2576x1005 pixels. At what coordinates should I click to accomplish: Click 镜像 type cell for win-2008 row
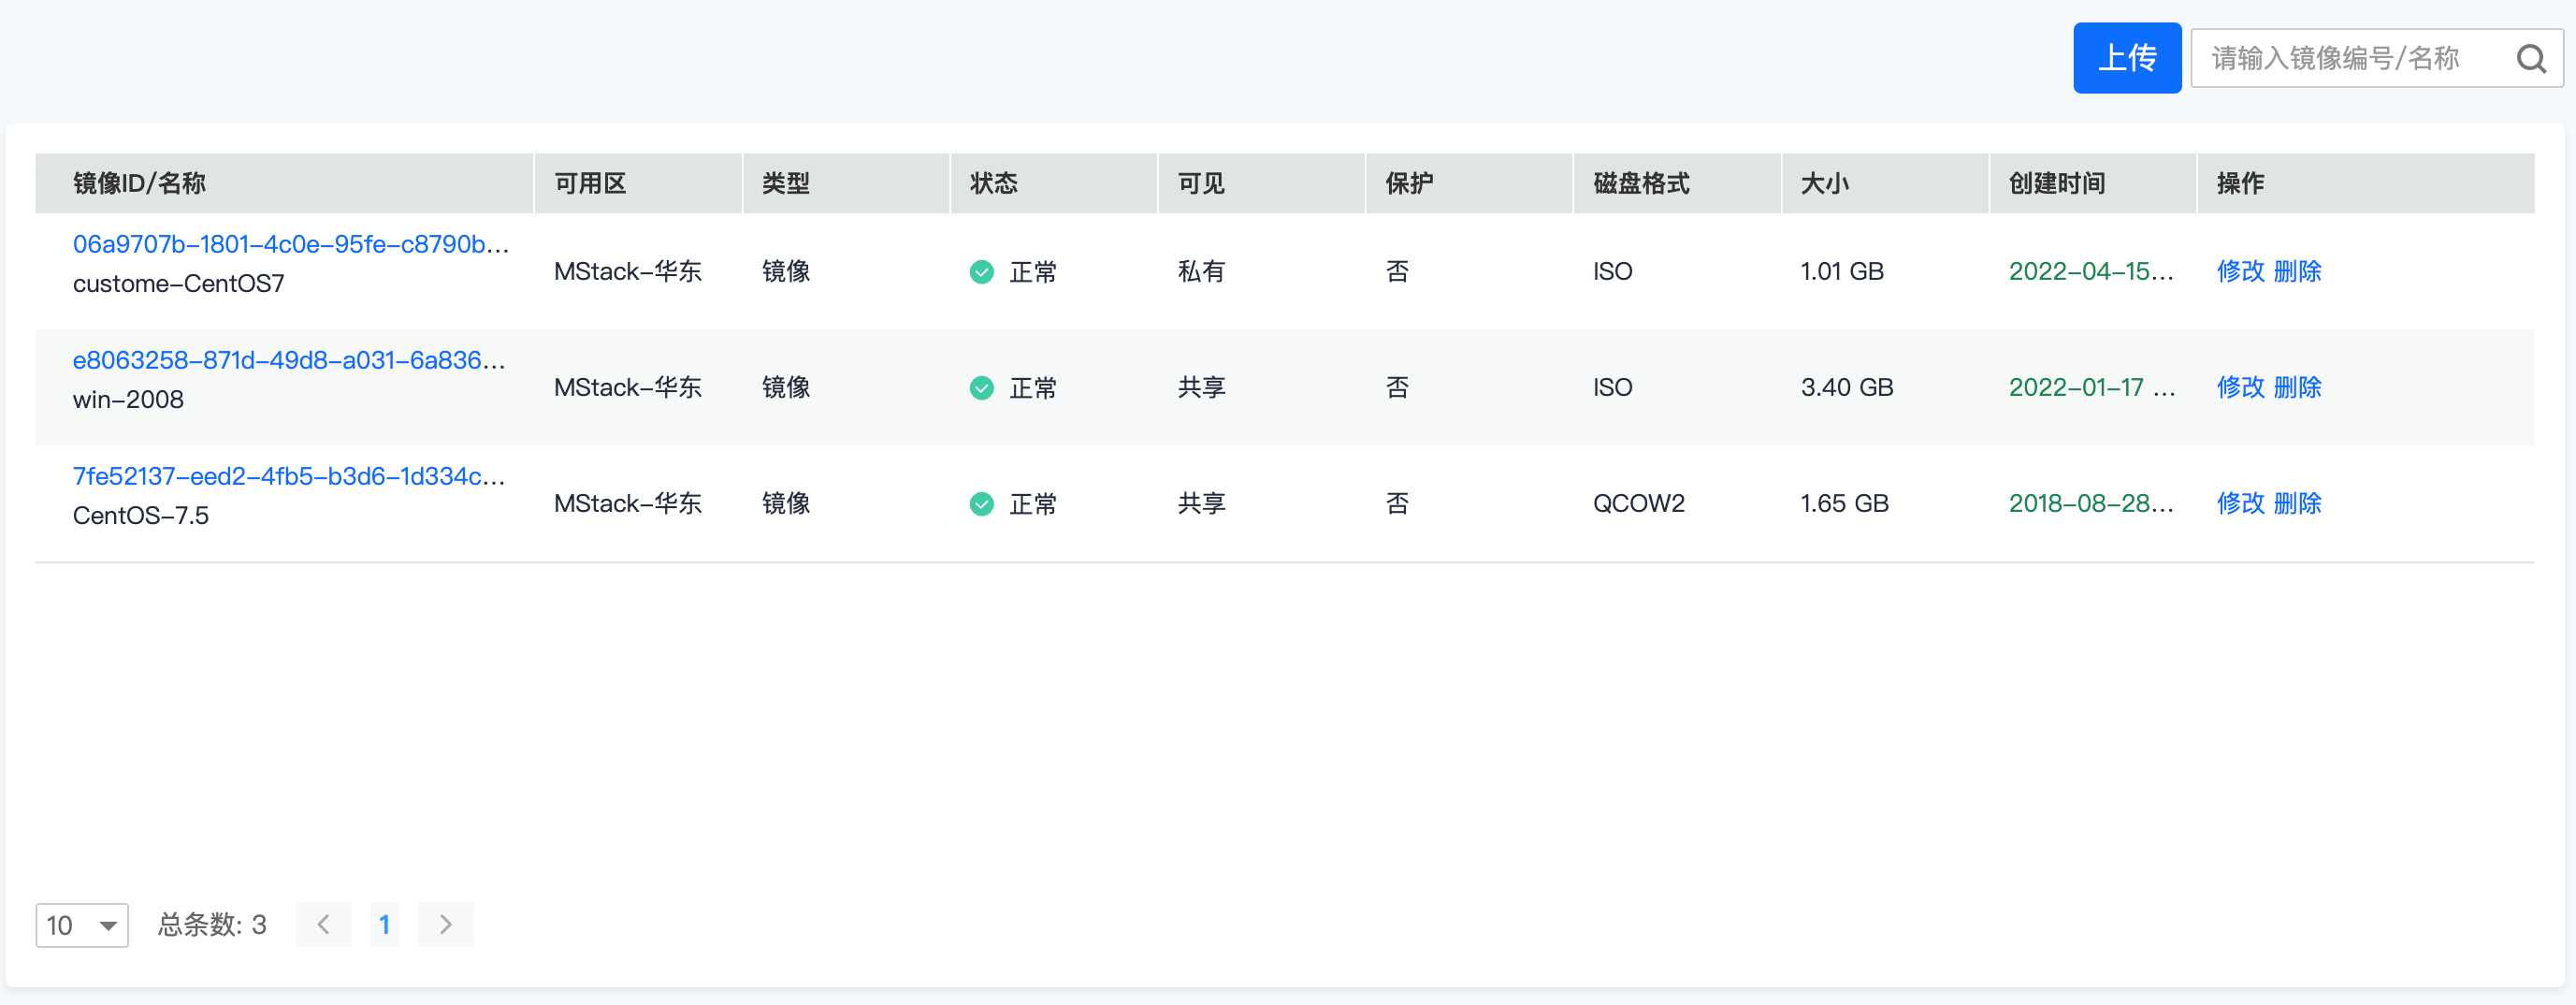(x=786, y=387)
